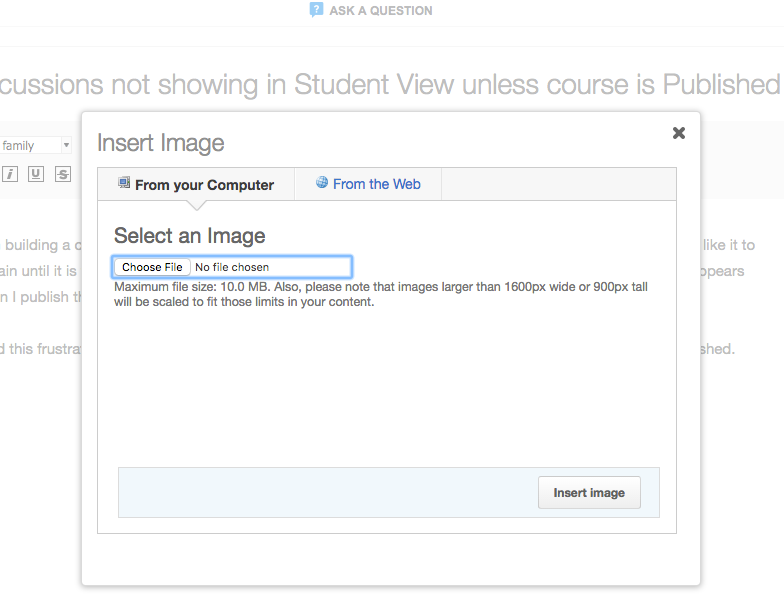Image resolution: width=784 pixels, height=603 pixels.
Task: Click the light blue footer bar of dialog
Action: pyautogui.click(x=320, y=493)
